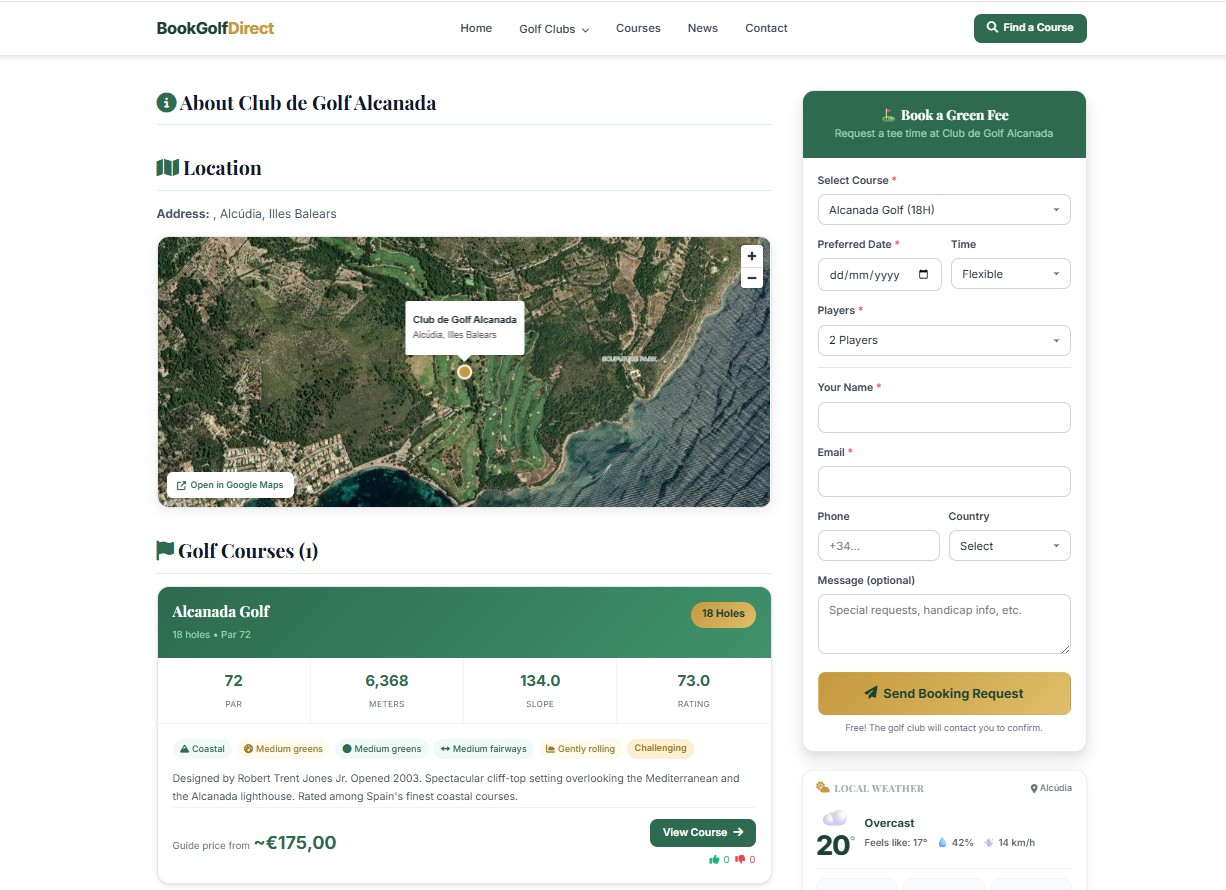Click the thumbs down icon

[x=740, y=859]
